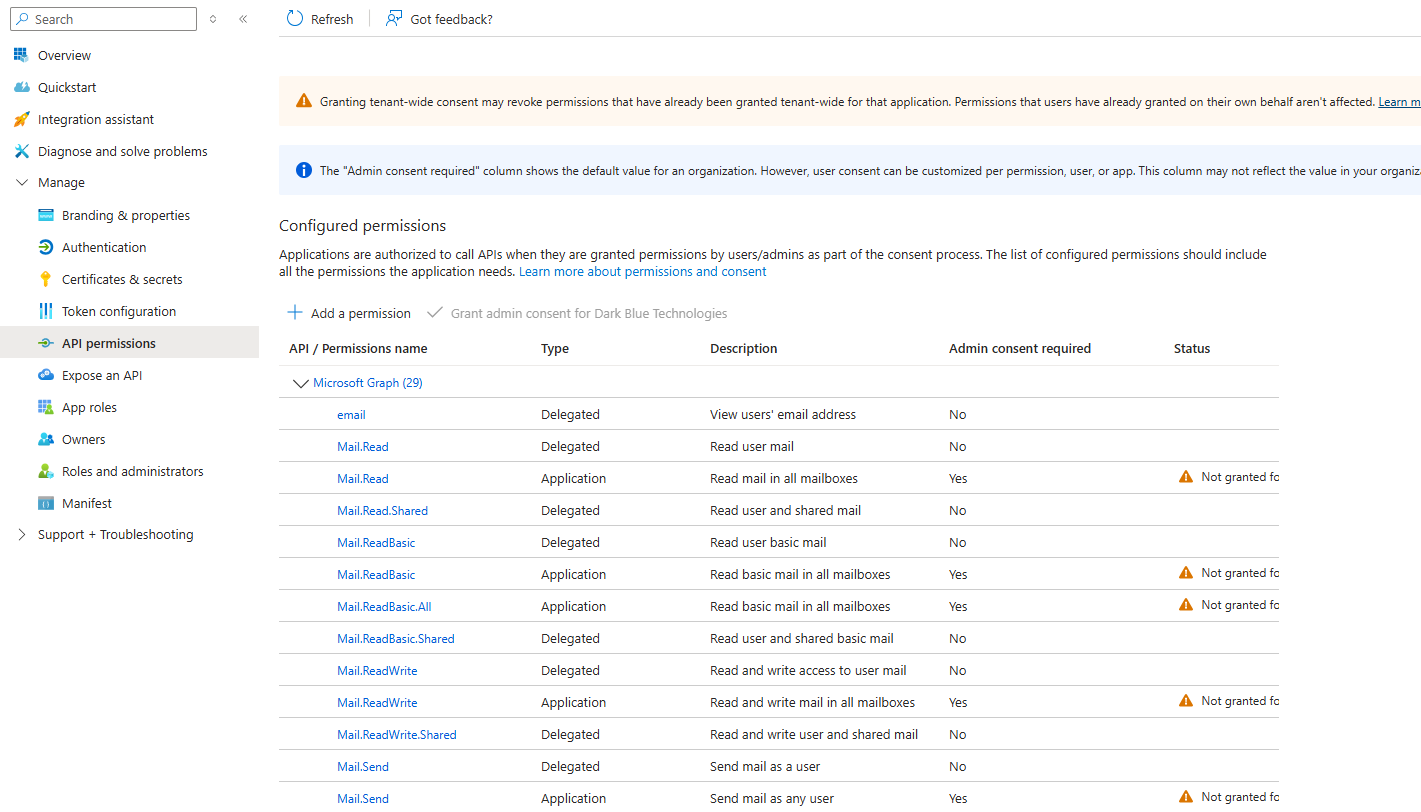The image size is (1421, 812).
Task: Click the blue info icon in banner
Action: 304,171
